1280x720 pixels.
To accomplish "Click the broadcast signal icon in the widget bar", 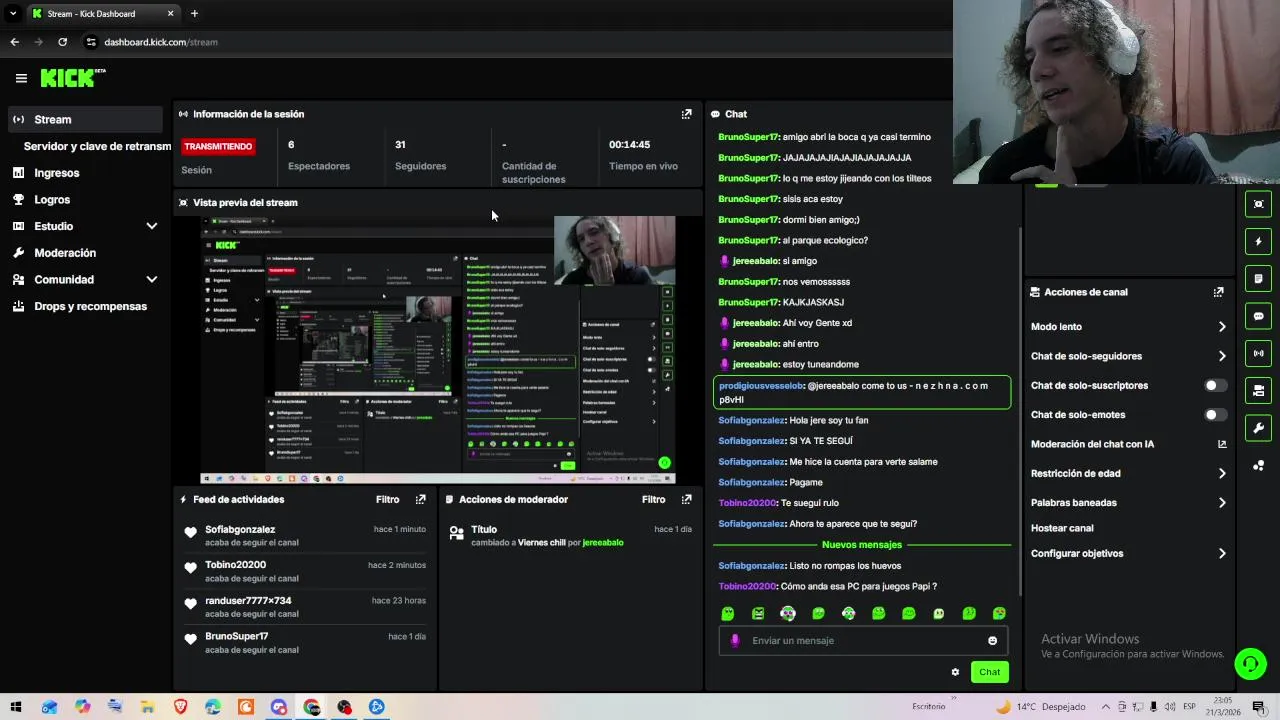I will (x=1258, y=353).
